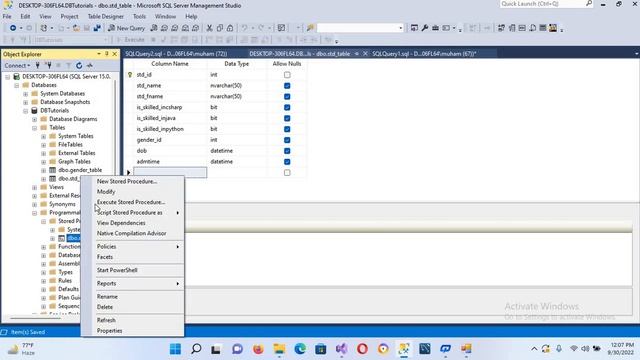Toggle Allow Nulls for std_name
The width and height of the screenshot is (640, 360).
pyautogui.click(x=287, y=86)
